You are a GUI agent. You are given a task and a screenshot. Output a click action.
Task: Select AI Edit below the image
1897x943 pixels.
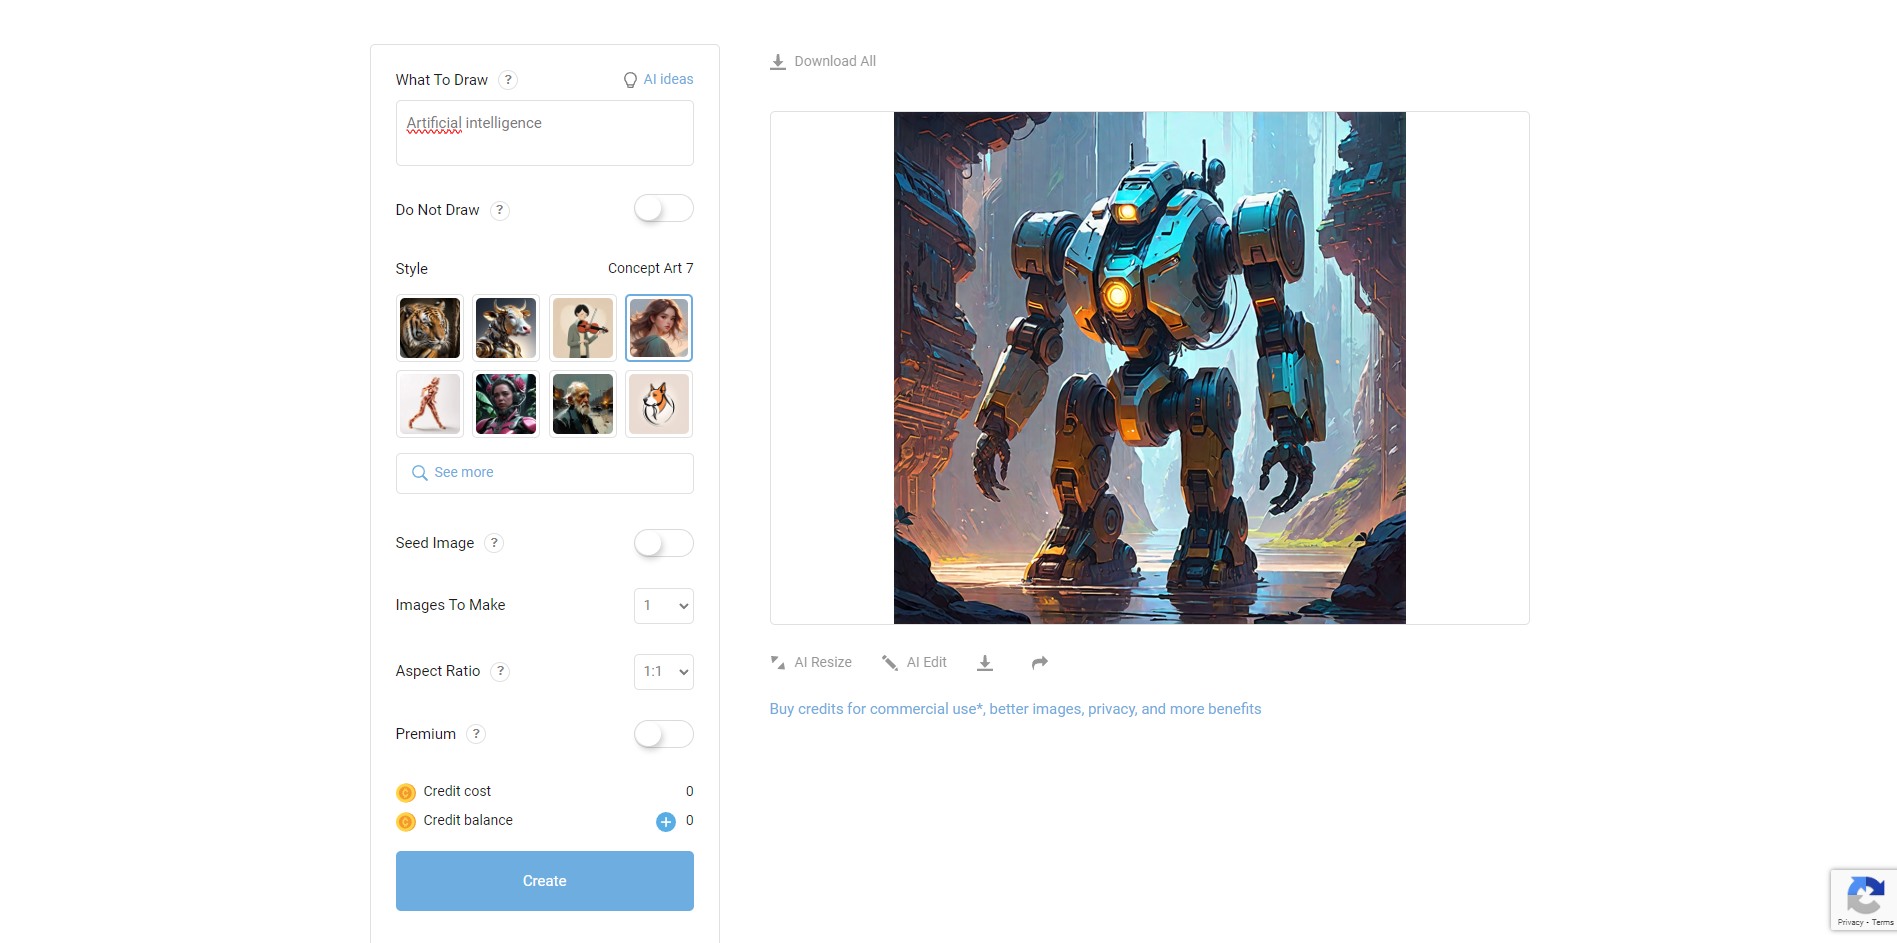pos(914,663)
